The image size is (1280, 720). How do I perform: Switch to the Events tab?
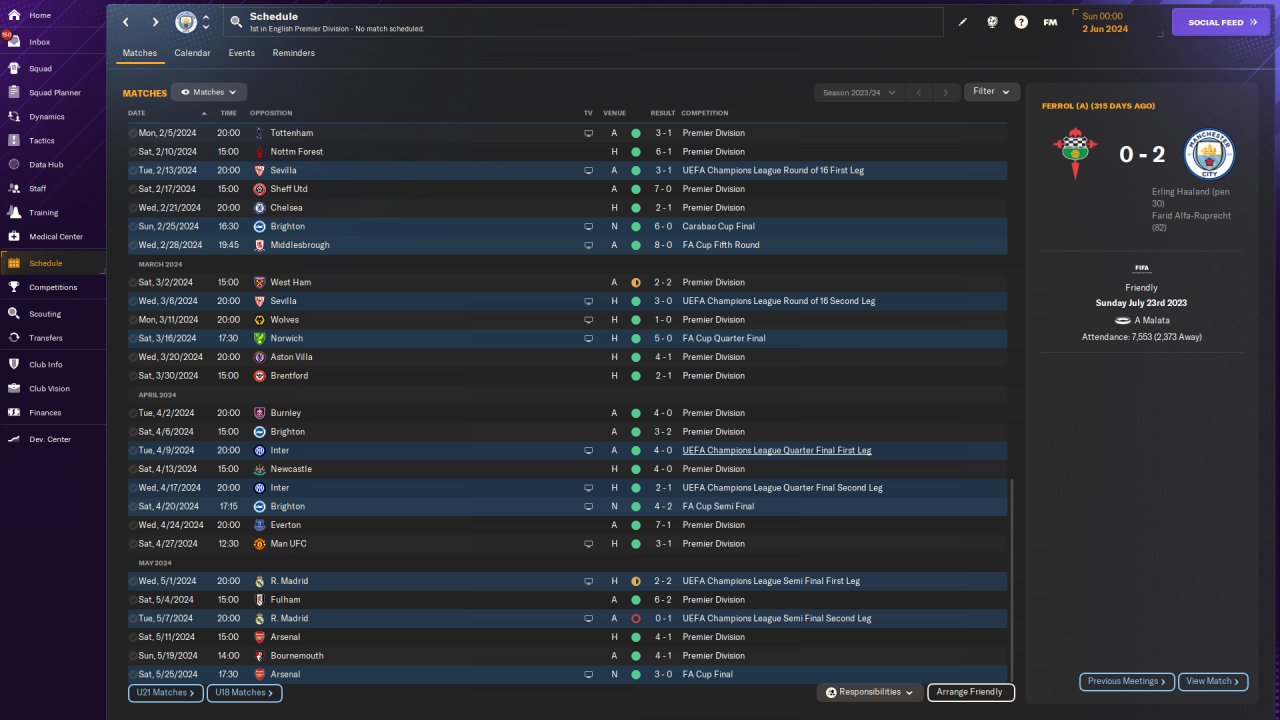(x=241, y=53)
